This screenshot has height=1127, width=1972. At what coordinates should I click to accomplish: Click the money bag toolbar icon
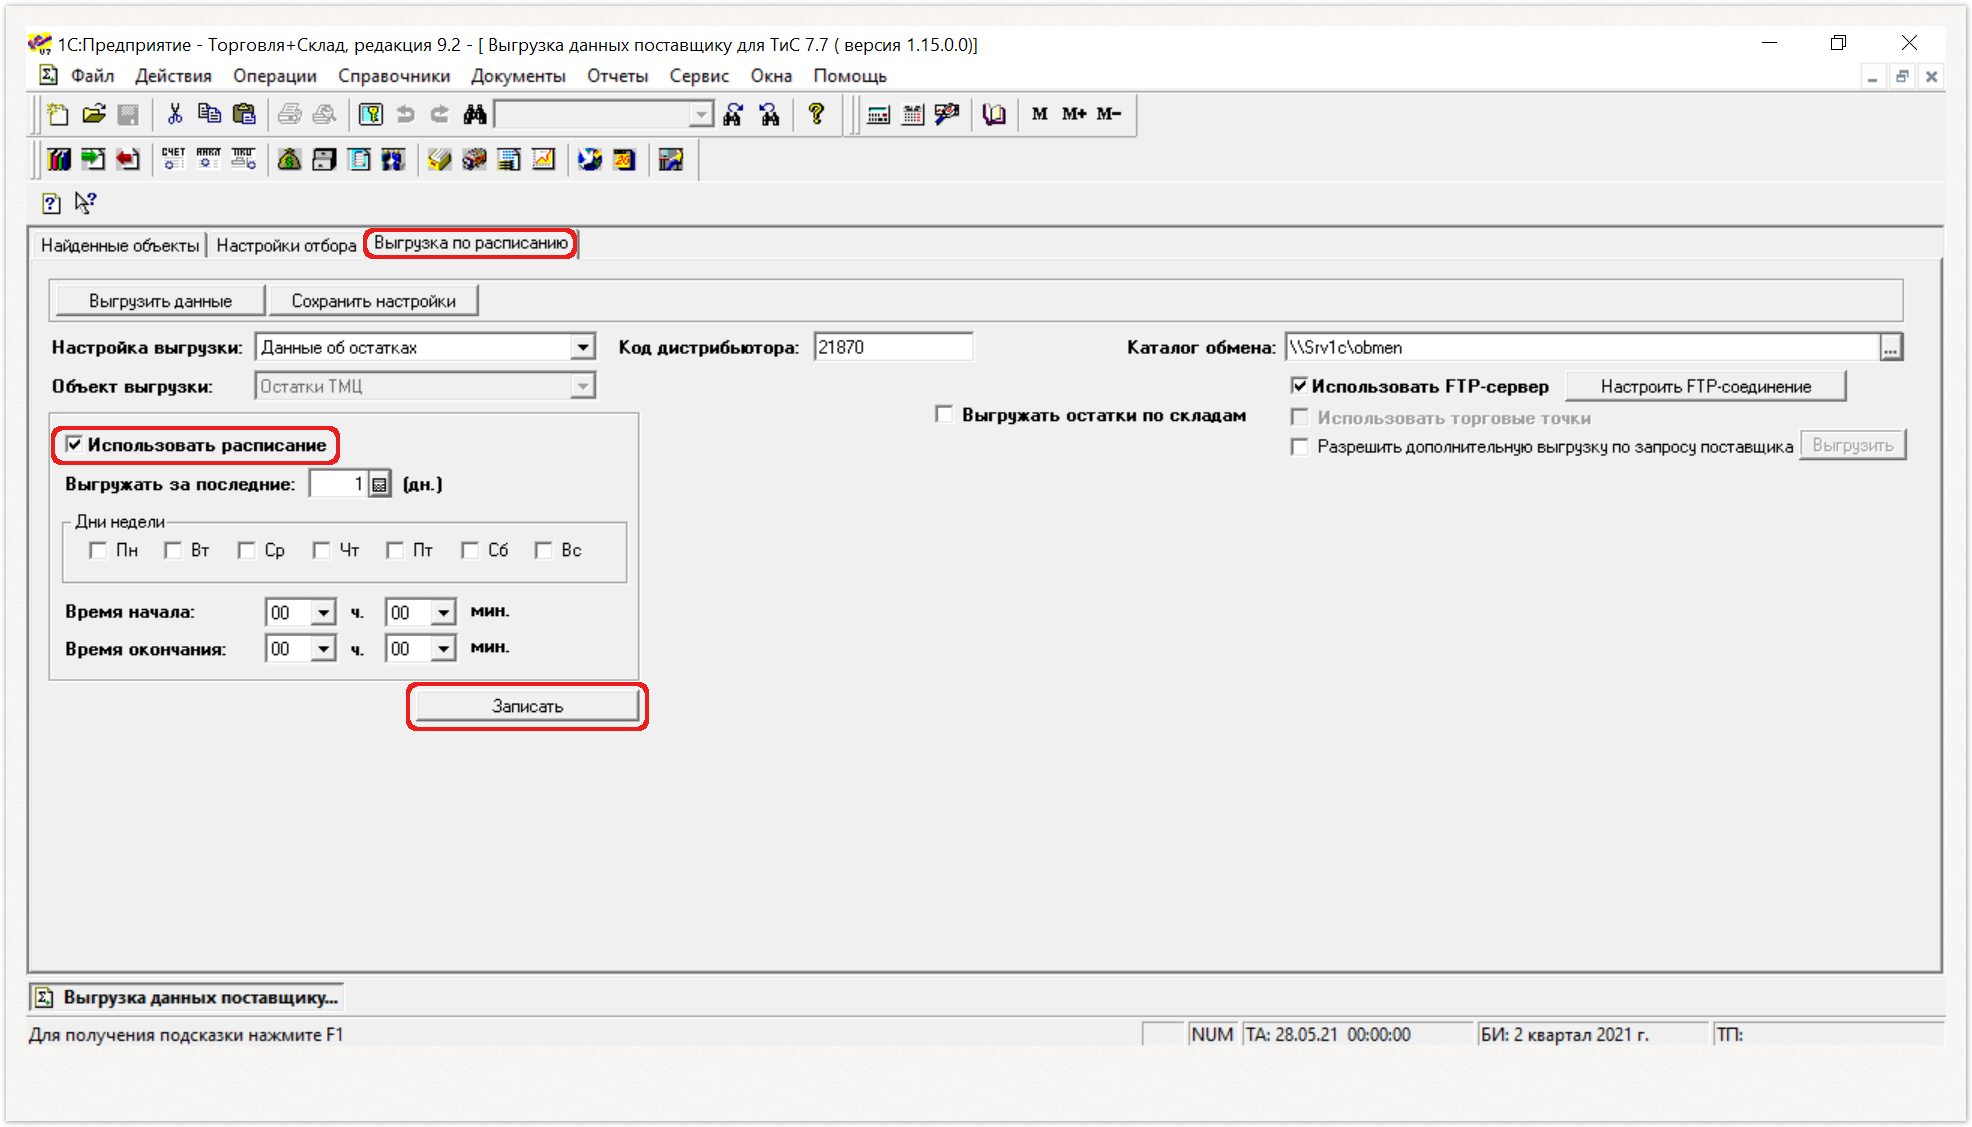point(289,159)
